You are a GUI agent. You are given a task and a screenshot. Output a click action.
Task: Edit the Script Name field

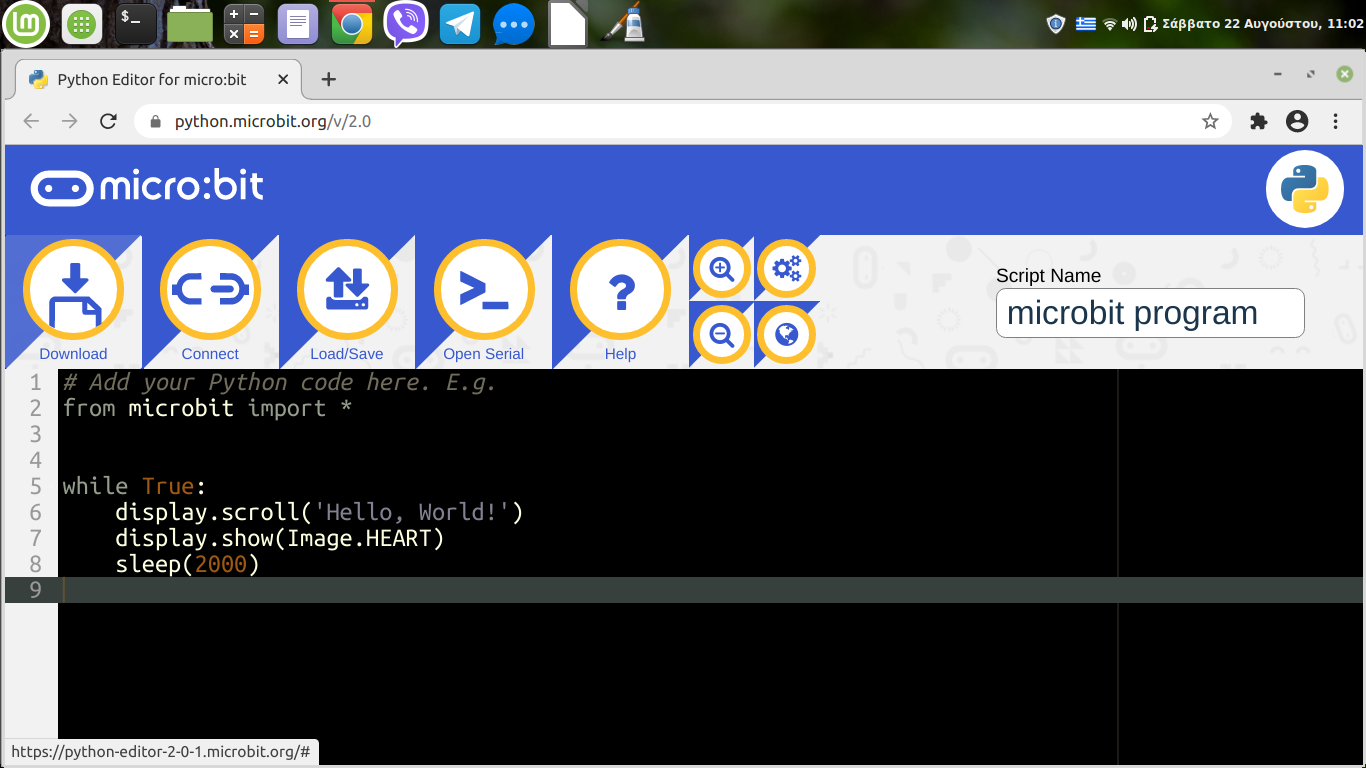point(1150,313)
